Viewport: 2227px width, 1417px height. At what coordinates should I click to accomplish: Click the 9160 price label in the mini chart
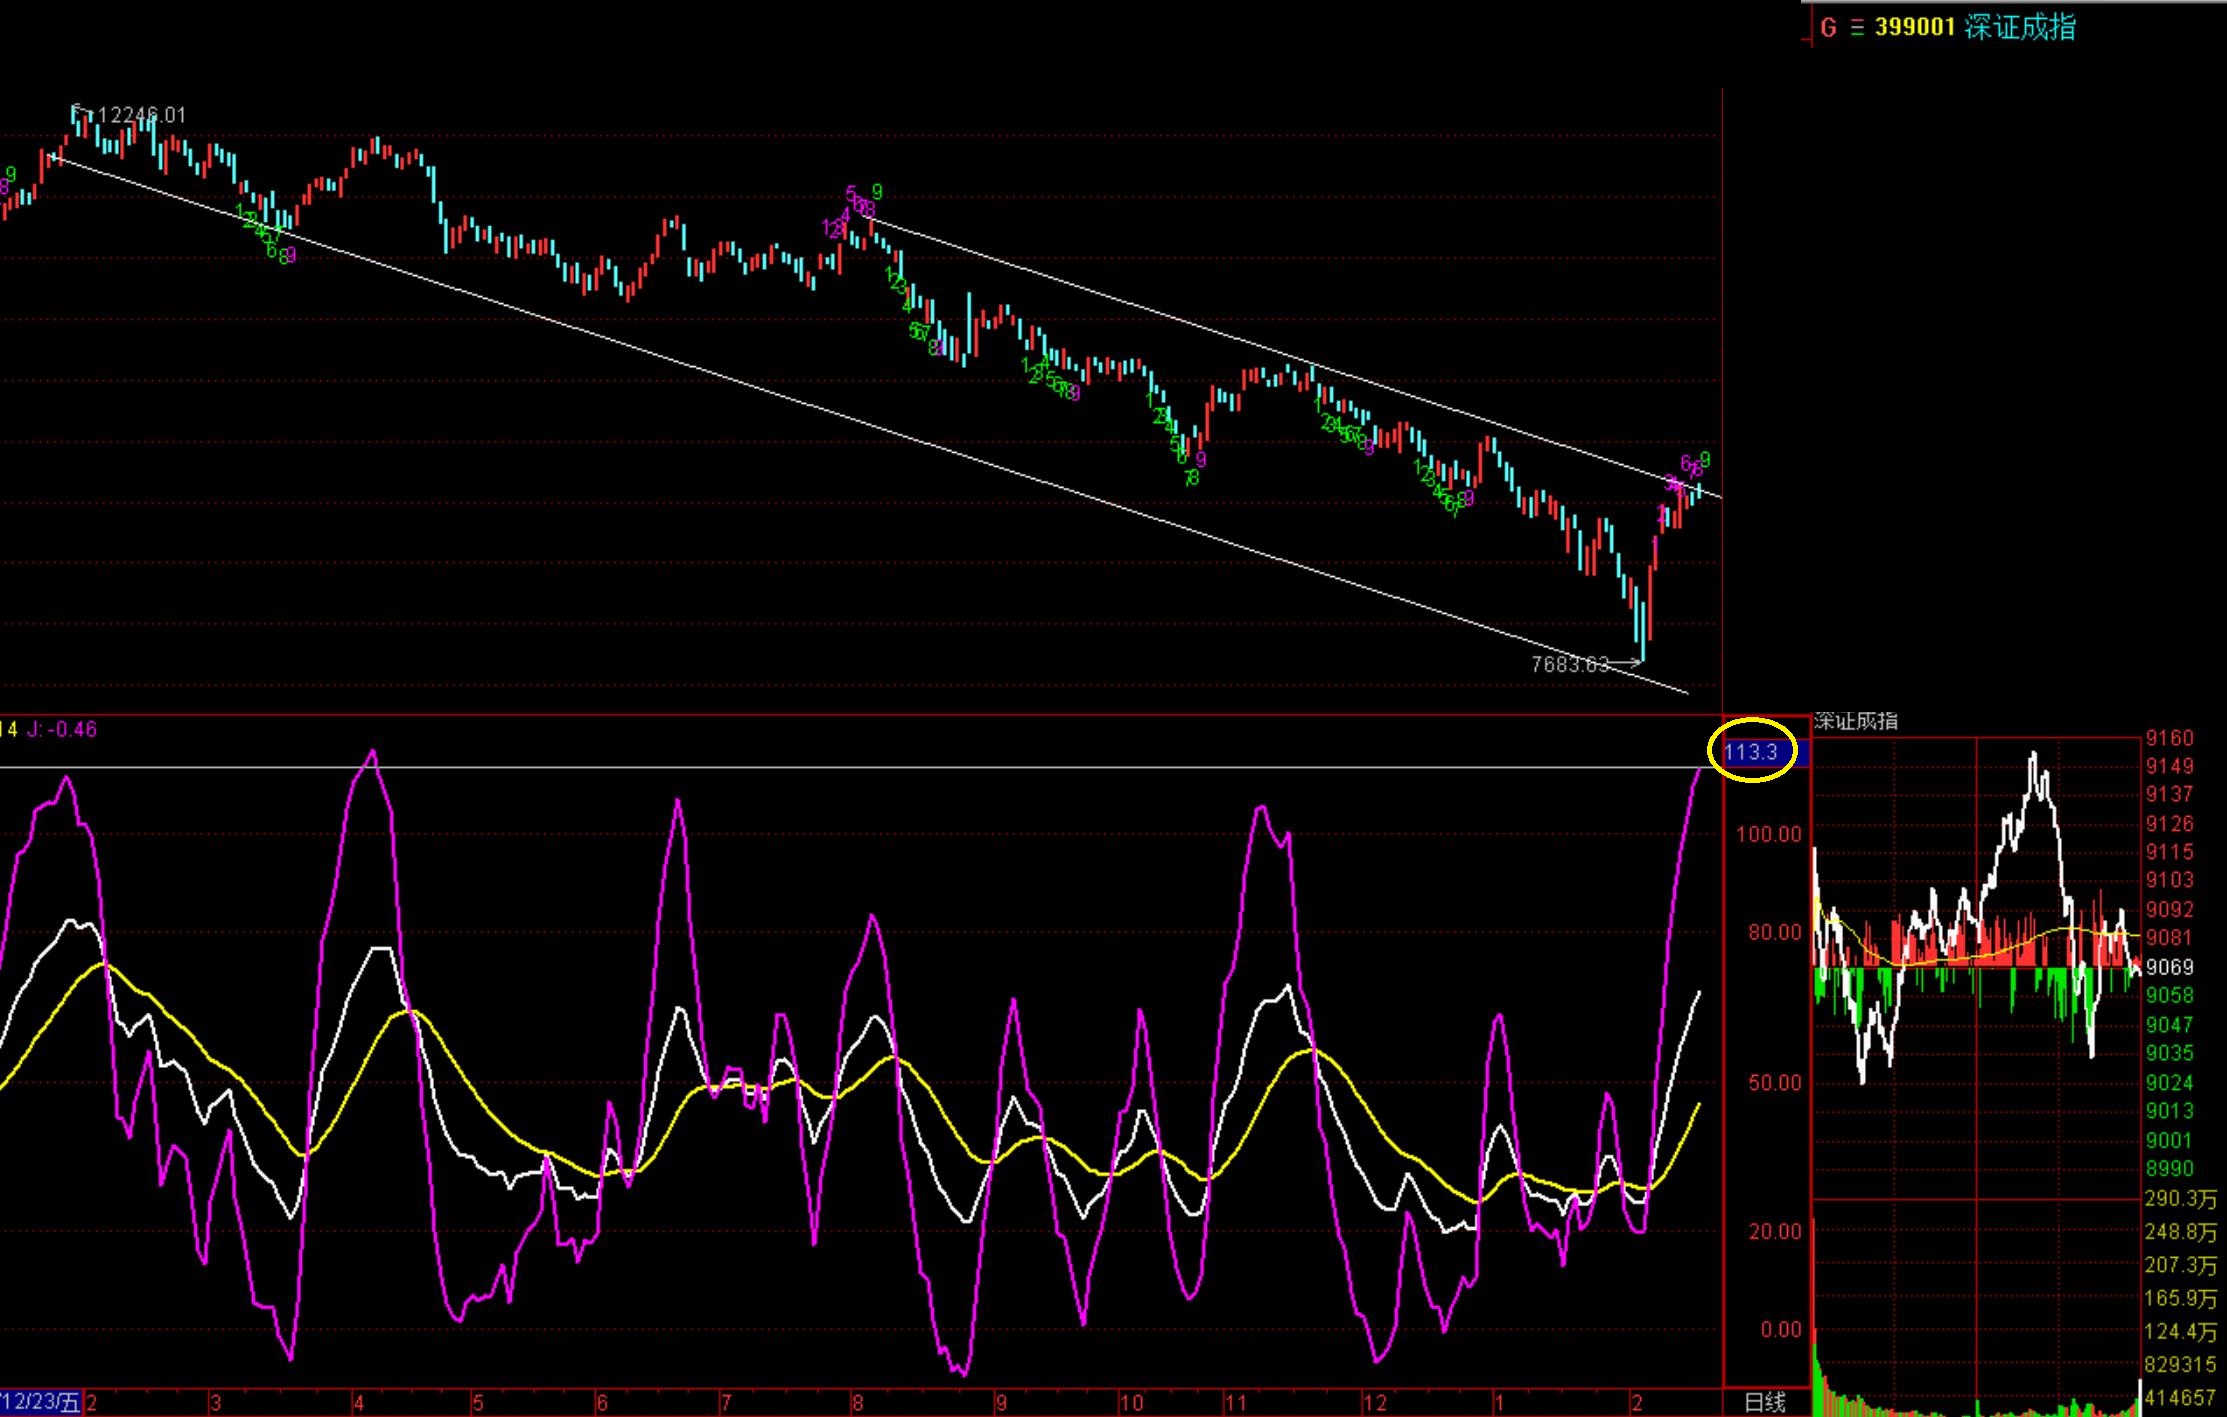[2169, 738]
